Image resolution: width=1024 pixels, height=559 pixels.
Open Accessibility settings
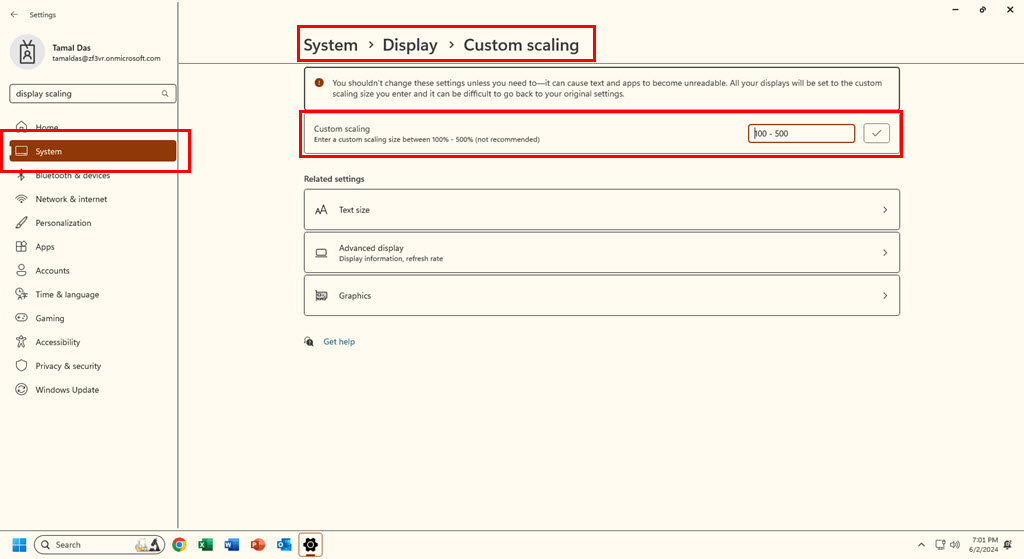(93, 342)
